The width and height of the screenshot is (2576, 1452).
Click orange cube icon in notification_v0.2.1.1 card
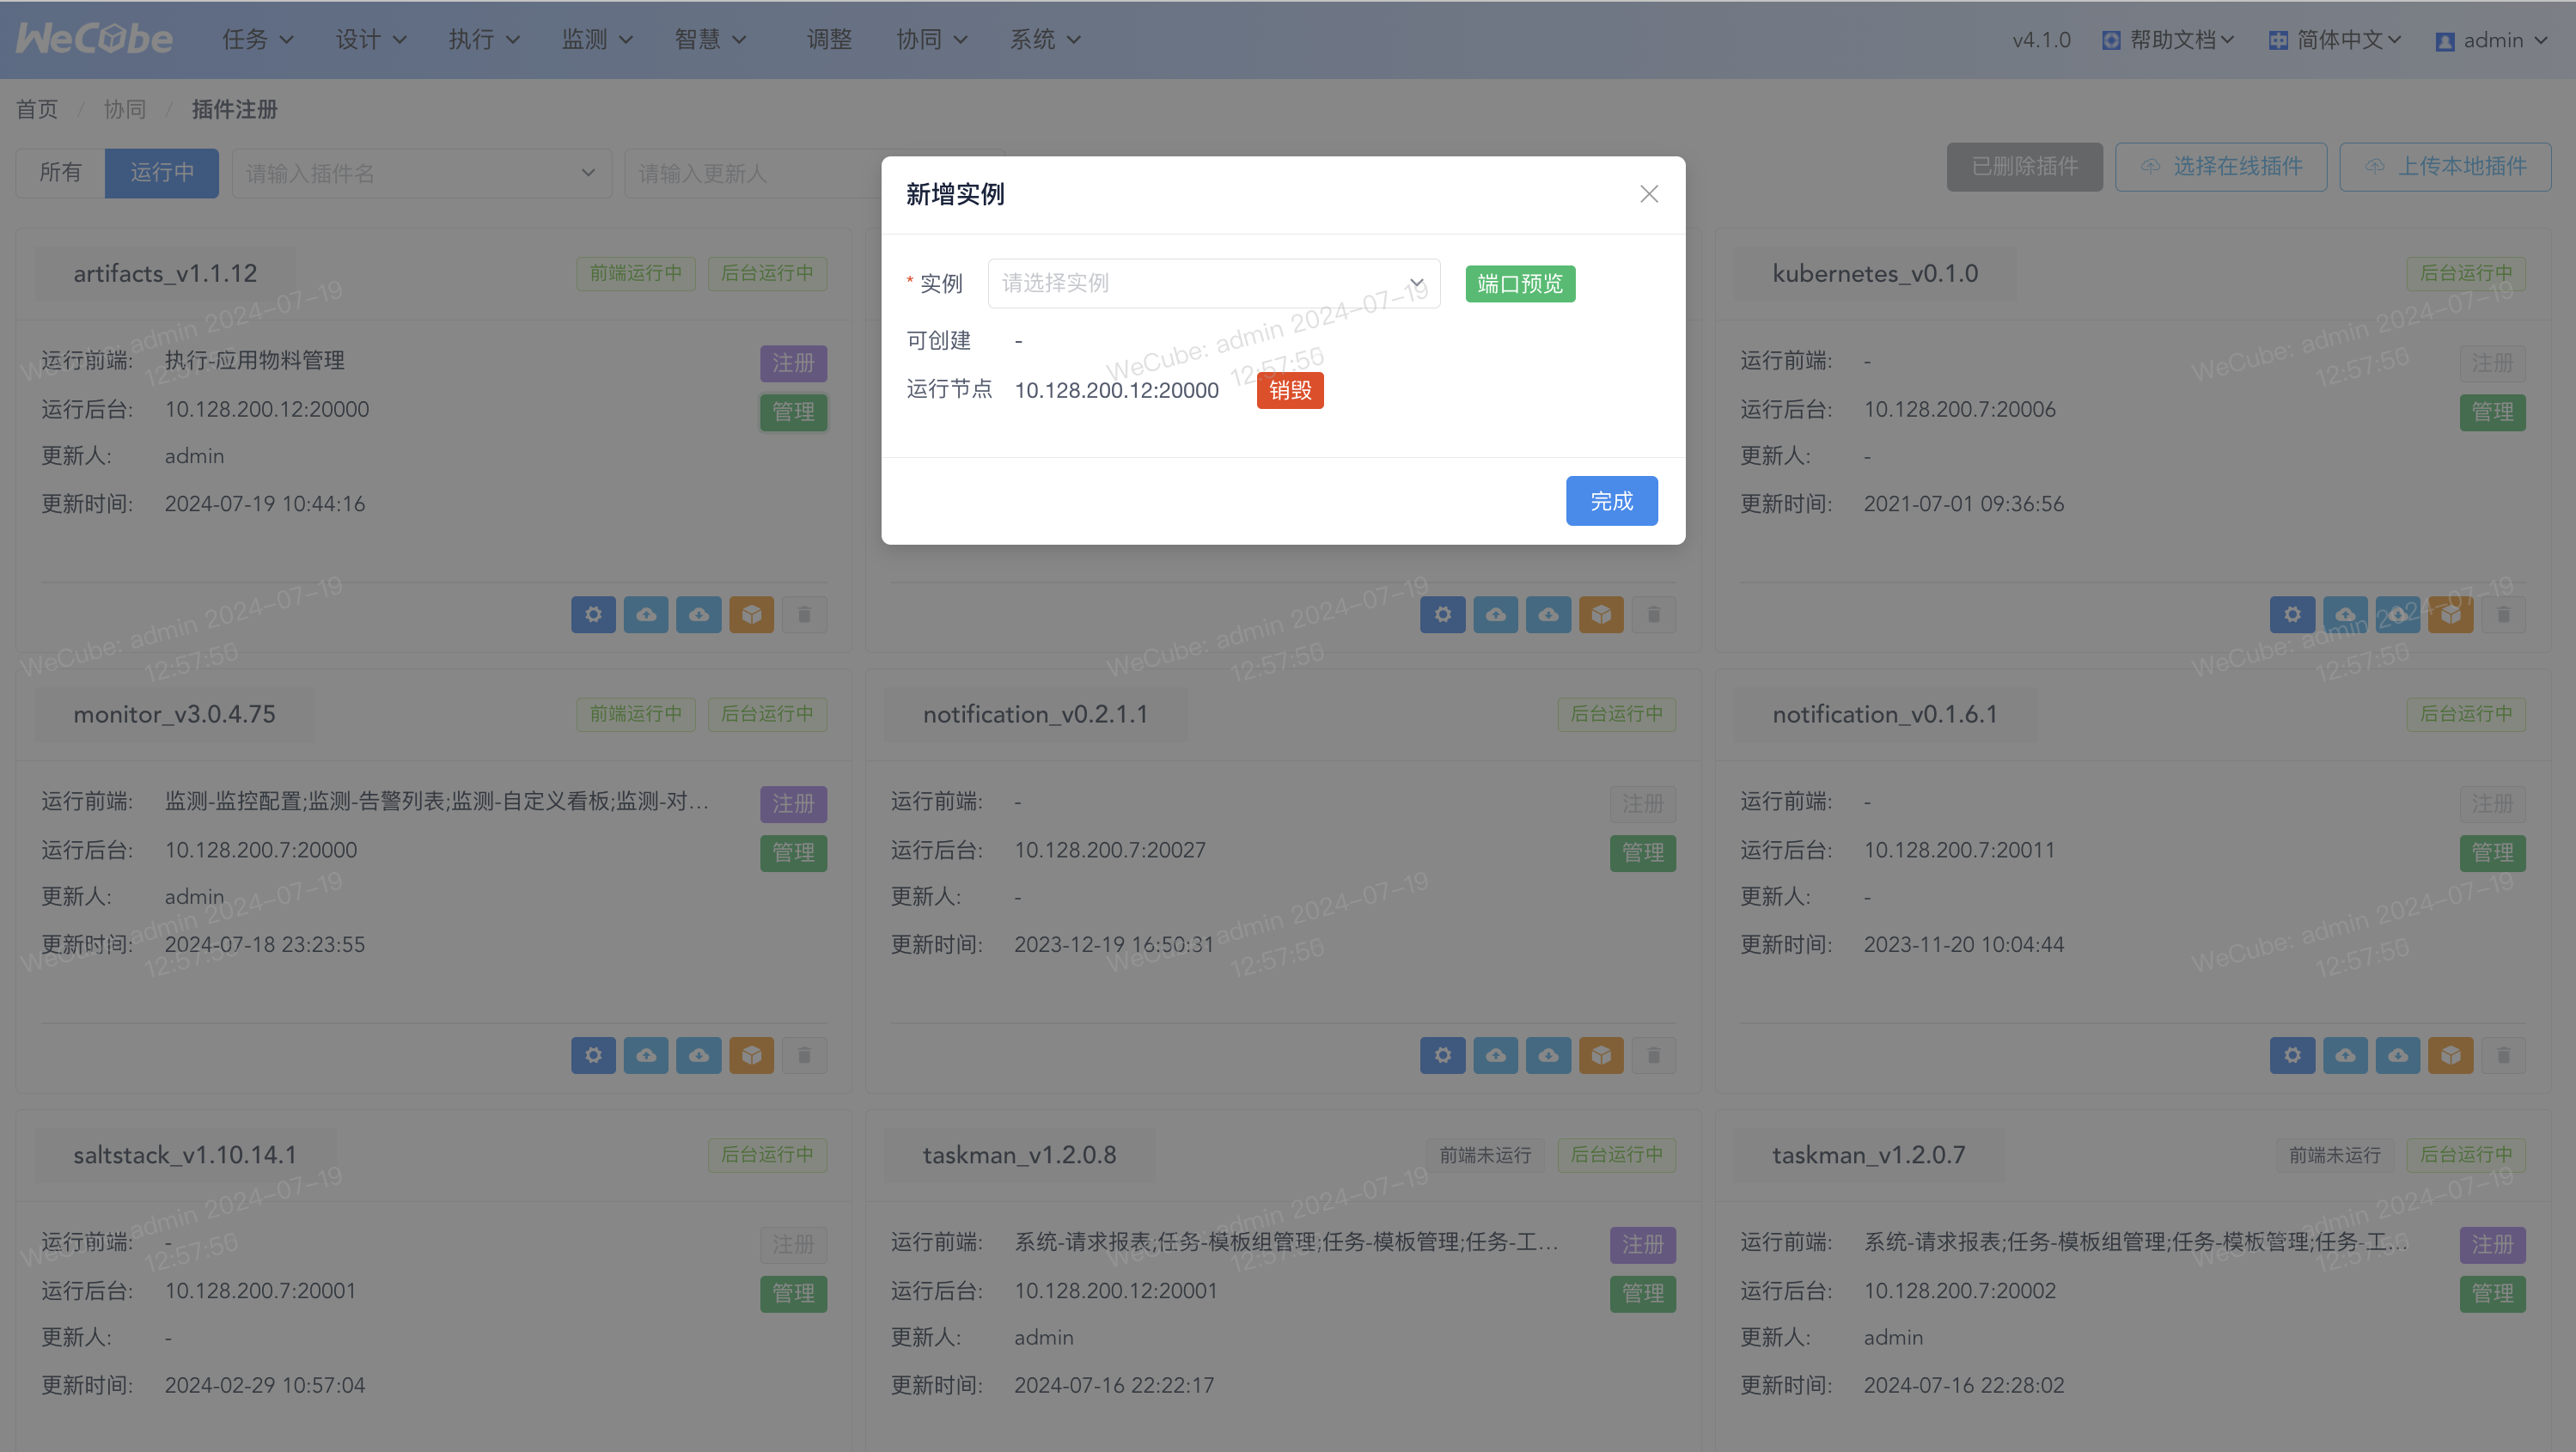(x=1601, y=1055)
